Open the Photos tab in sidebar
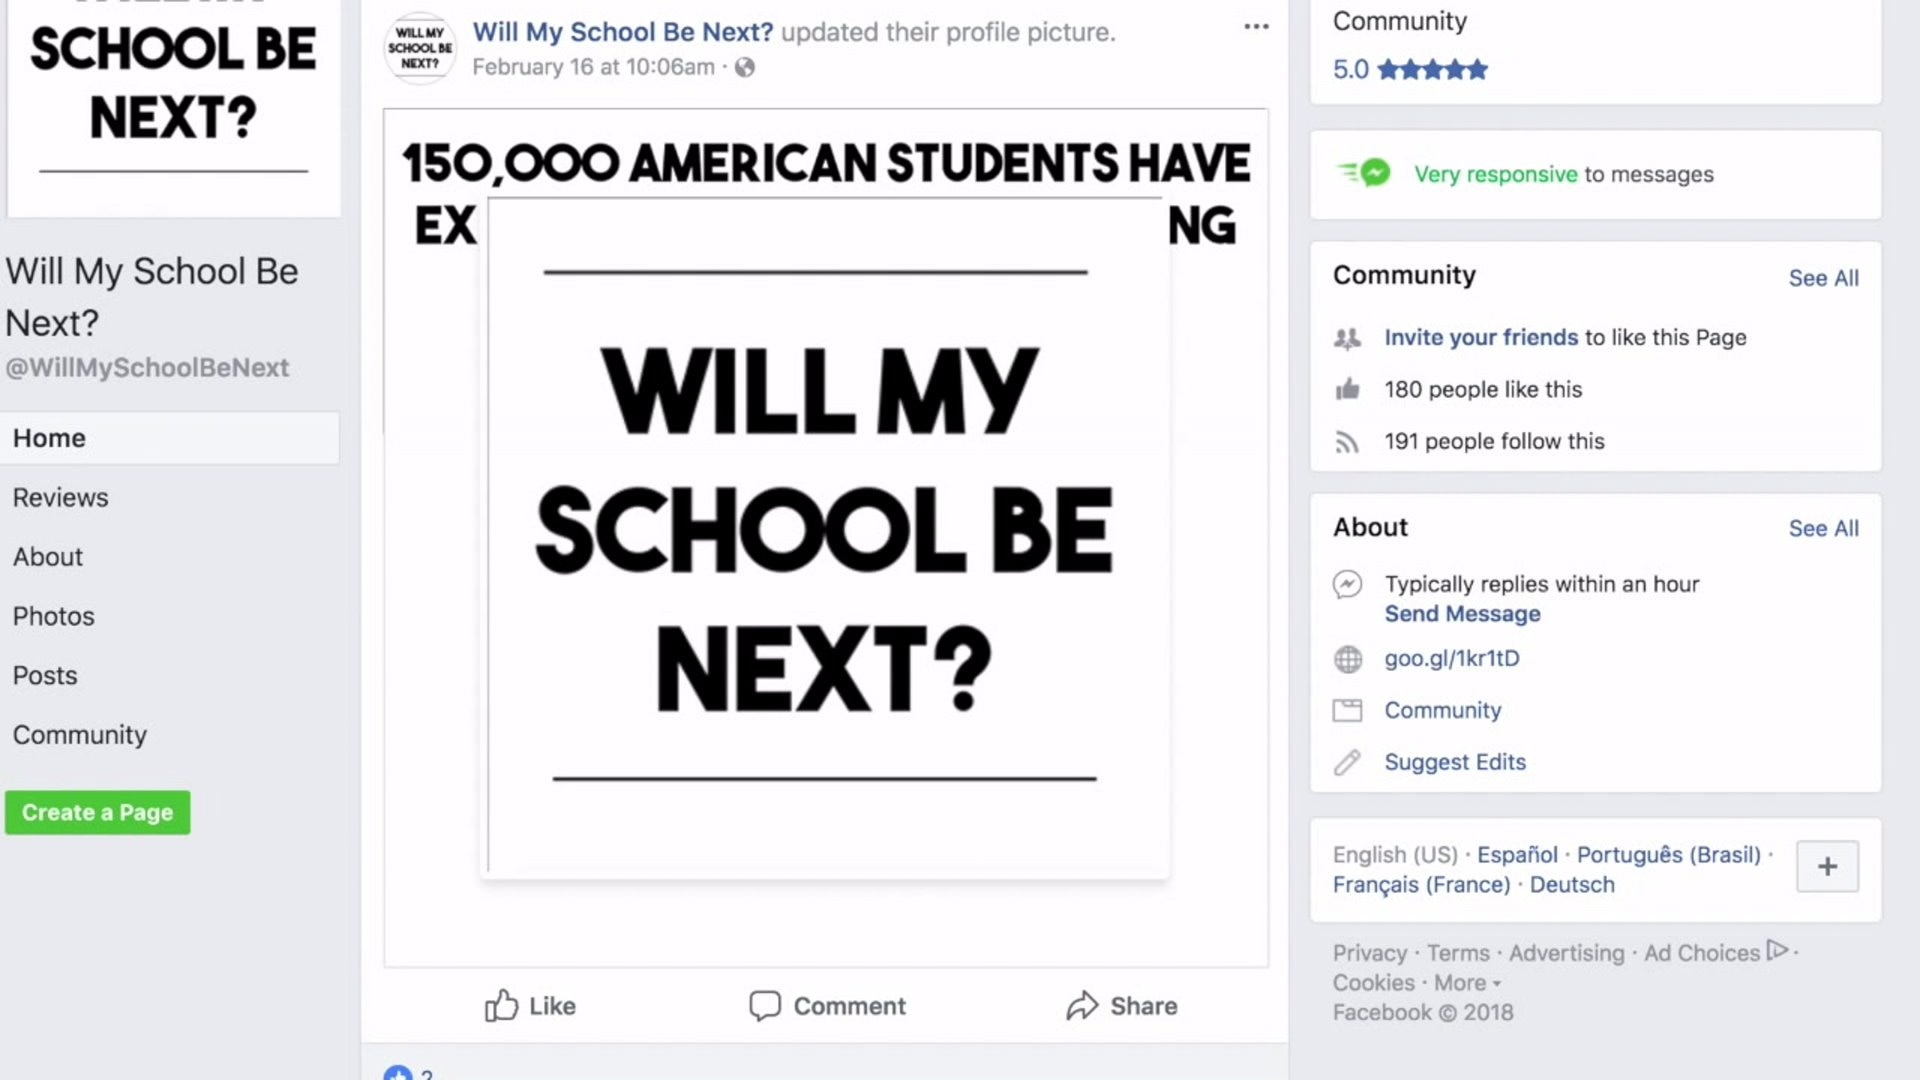Screen dimensions: 1920x1080 (x=53, y=616)
